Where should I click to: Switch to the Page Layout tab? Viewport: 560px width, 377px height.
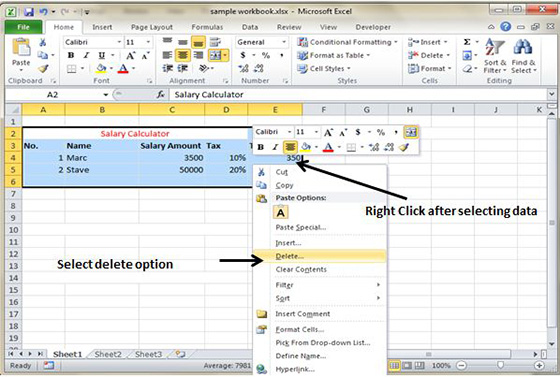[x=152, y=27]
